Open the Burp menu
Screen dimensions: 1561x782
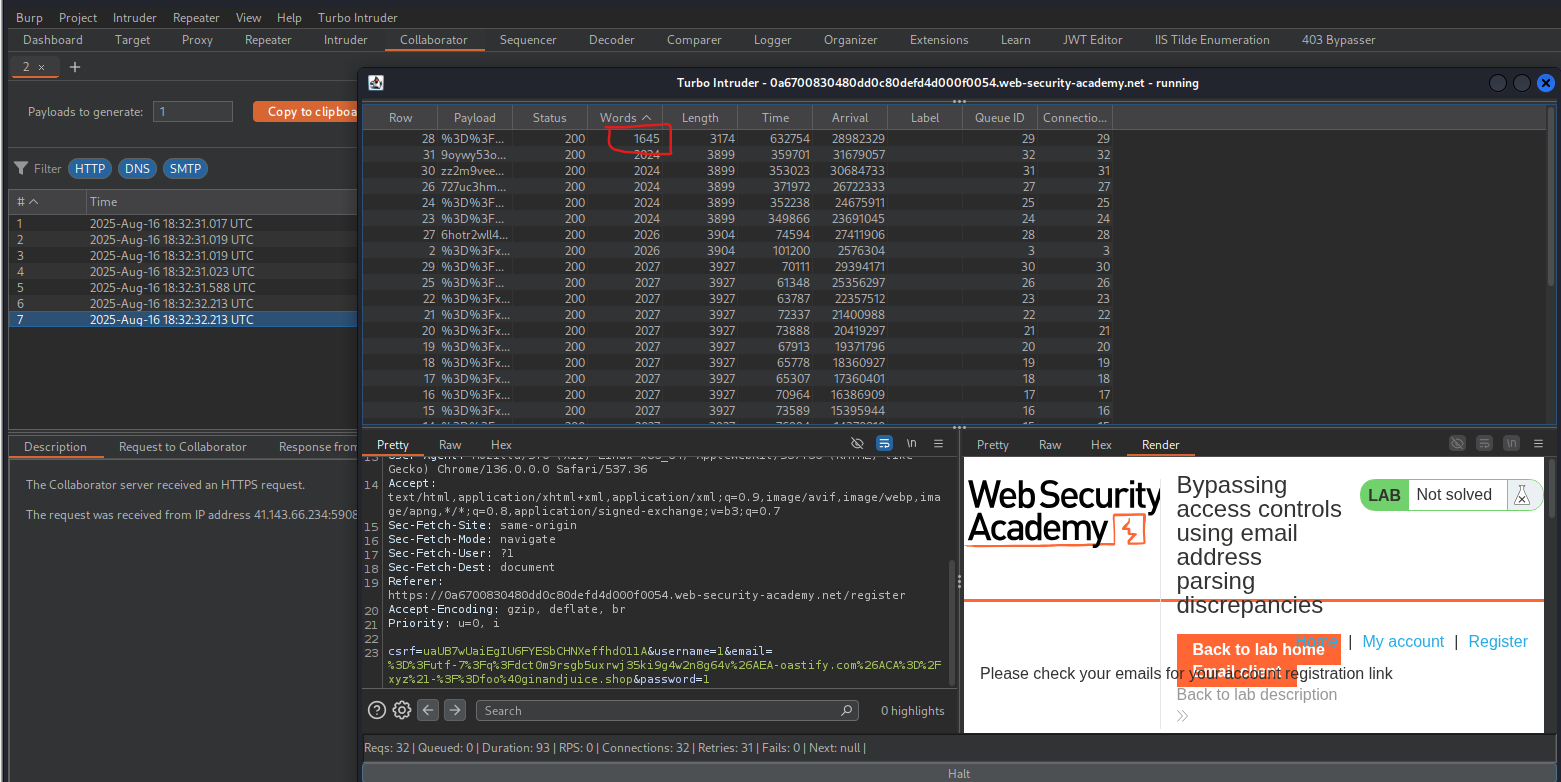29,17
